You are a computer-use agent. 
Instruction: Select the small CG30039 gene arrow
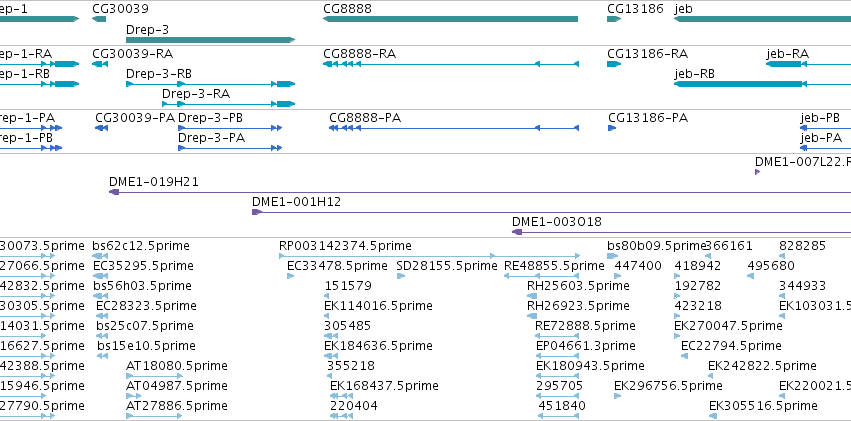click(99, 19)
